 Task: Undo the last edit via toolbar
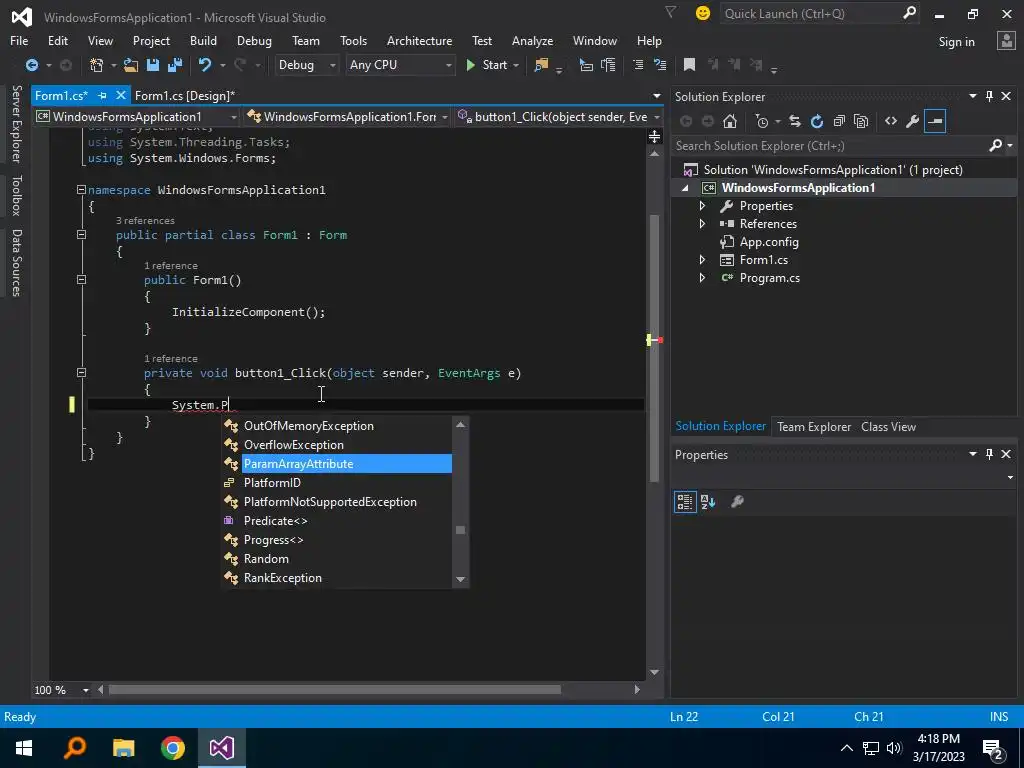tap(205, 65)
